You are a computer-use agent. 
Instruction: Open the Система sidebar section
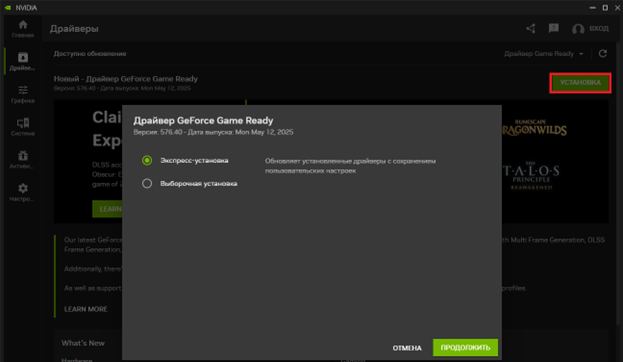pos(23,127)
